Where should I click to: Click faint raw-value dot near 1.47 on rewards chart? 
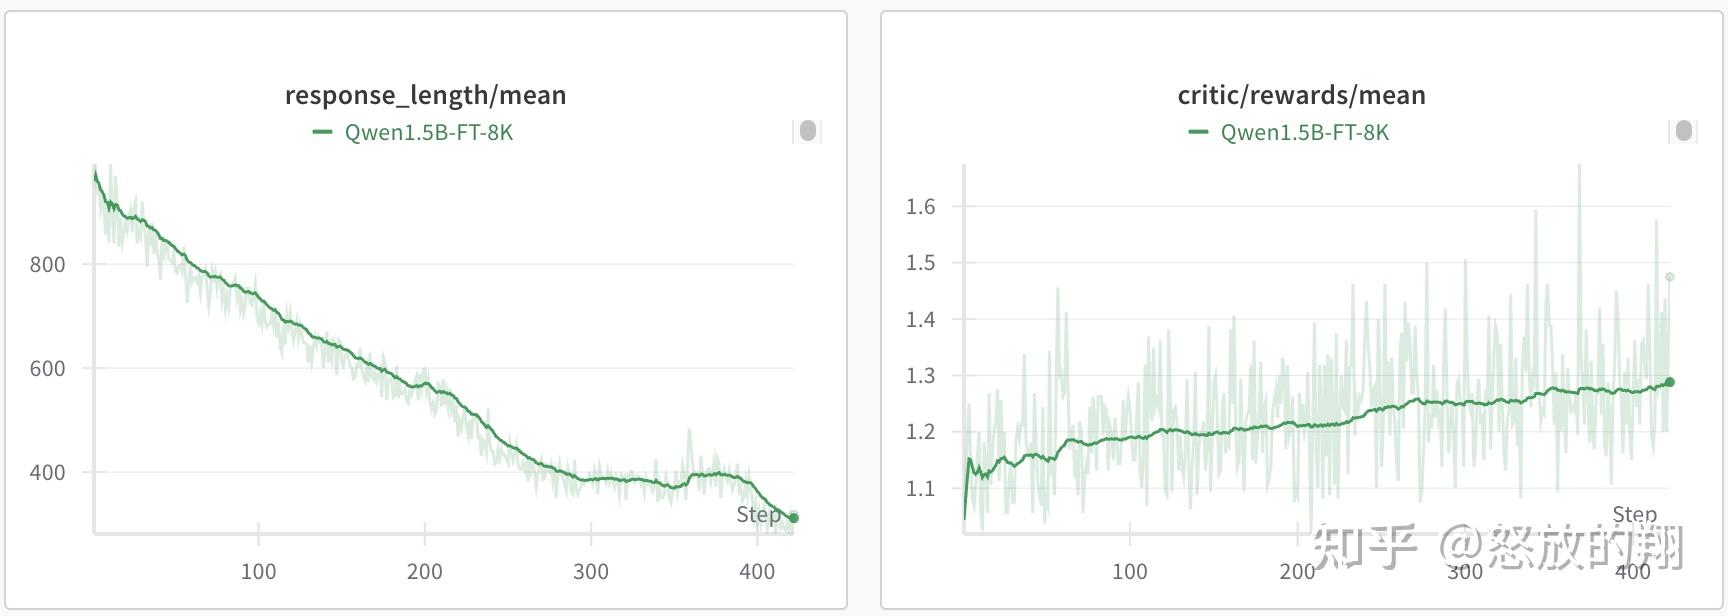1669,277
